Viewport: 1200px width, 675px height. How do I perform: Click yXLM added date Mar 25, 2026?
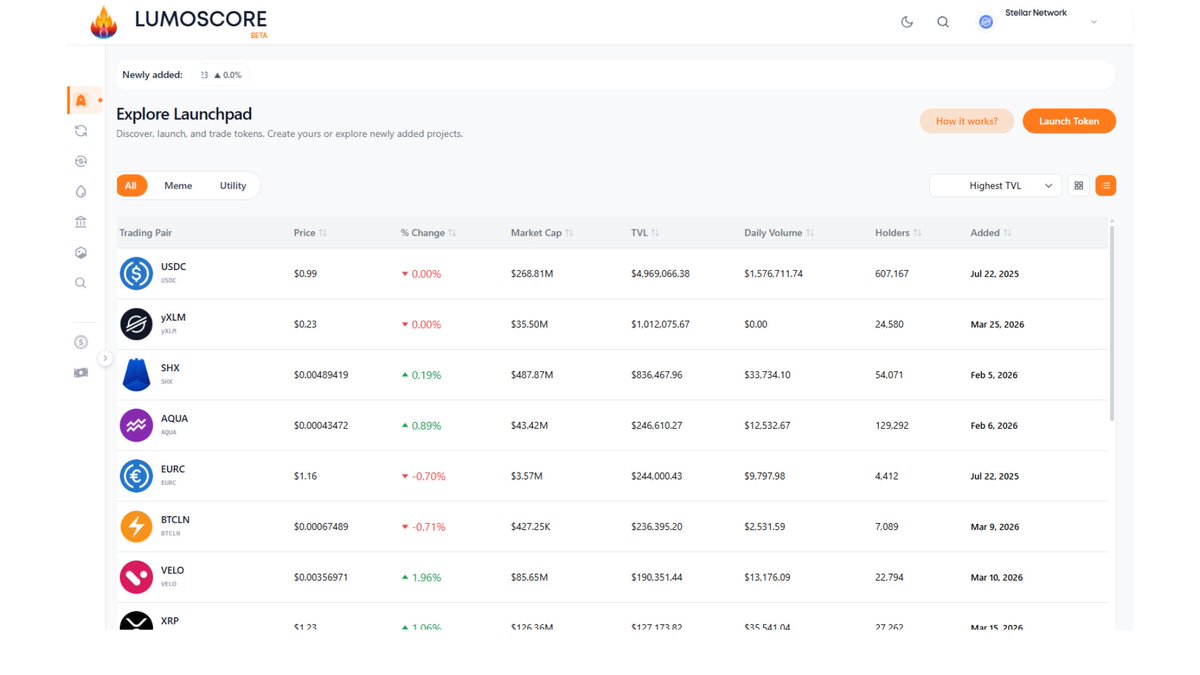coord(997,324)
